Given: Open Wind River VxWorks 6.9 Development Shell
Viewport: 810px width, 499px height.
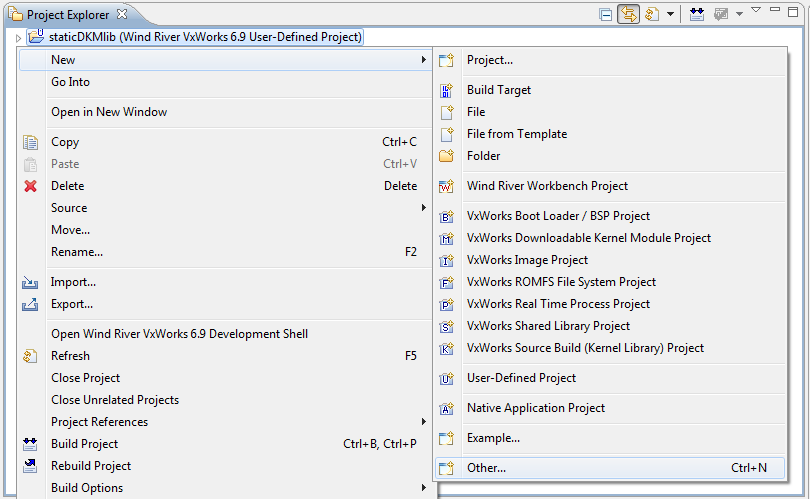Looking at the screenshot, I should (x=179, y=334).
